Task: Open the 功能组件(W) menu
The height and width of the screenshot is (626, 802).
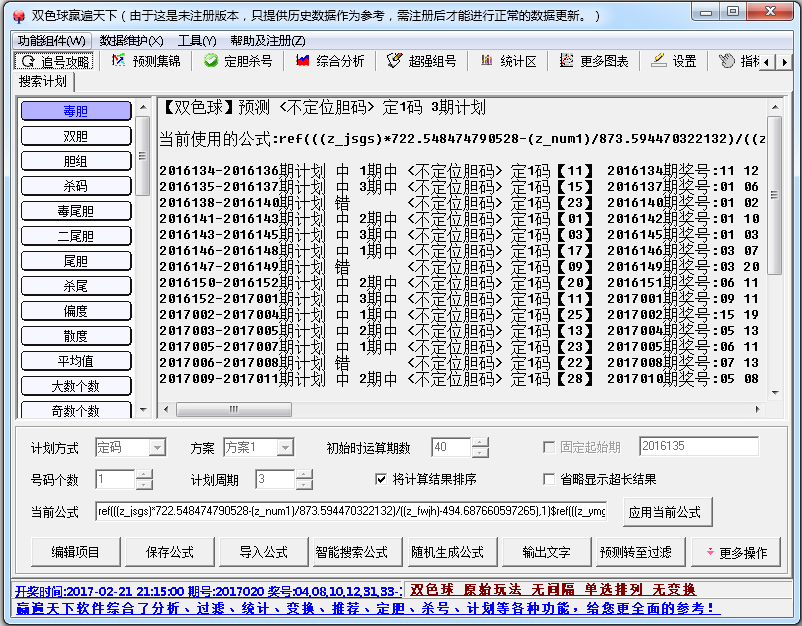Action: tap(52, 40)
